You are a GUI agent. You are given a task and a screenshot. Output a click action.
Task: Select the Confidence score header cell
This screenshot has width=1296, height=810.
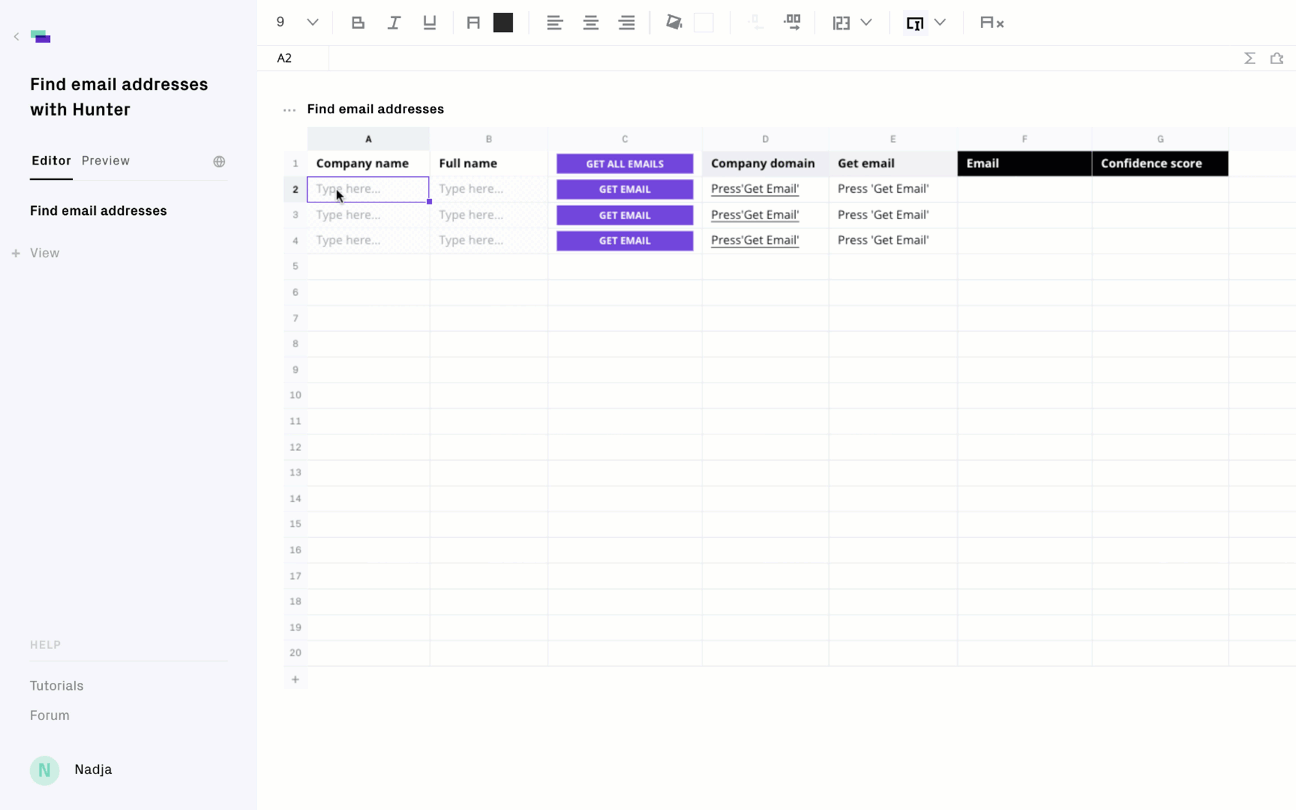(1160, 164)
